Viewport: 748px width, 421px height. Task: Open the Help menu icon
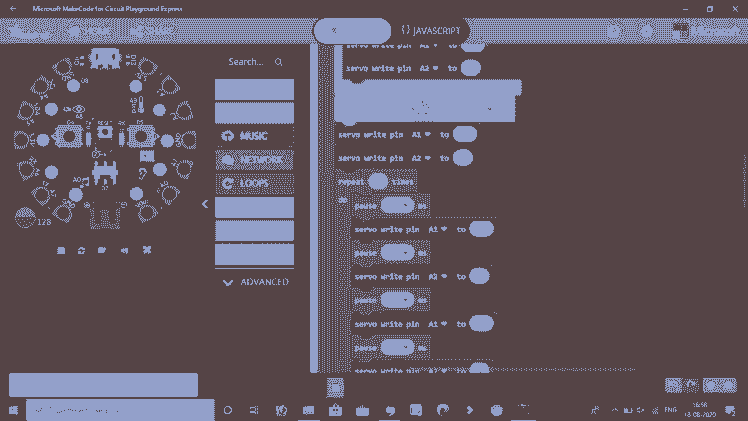(614, 31)
